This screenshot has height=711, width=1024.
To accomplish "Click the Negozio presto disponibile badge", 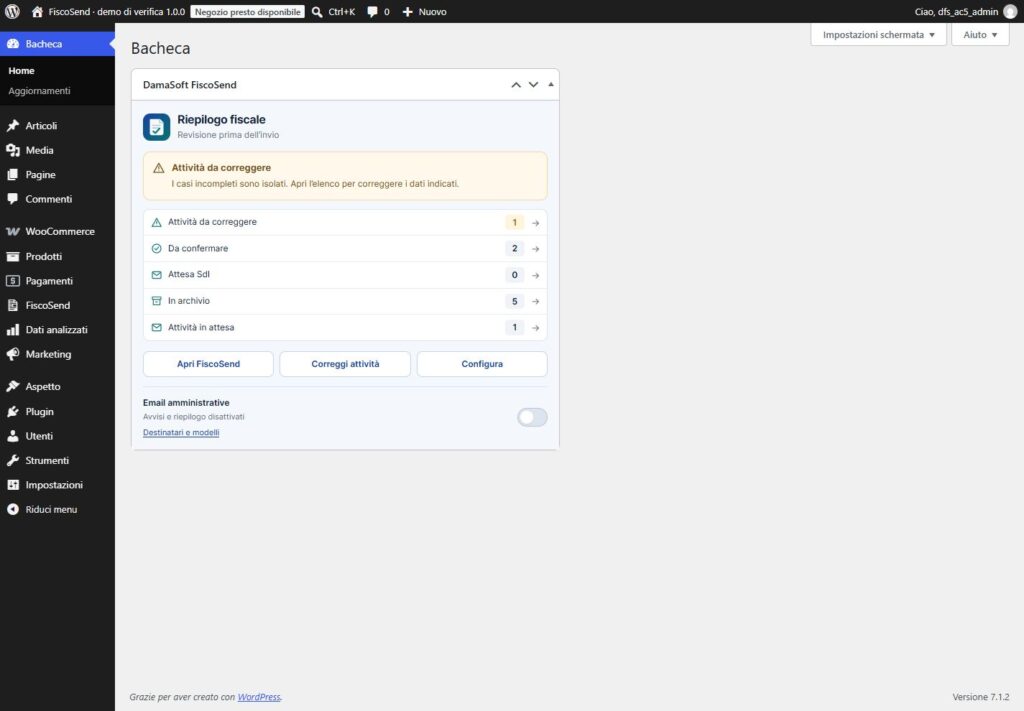I will [x=248, y=12].
